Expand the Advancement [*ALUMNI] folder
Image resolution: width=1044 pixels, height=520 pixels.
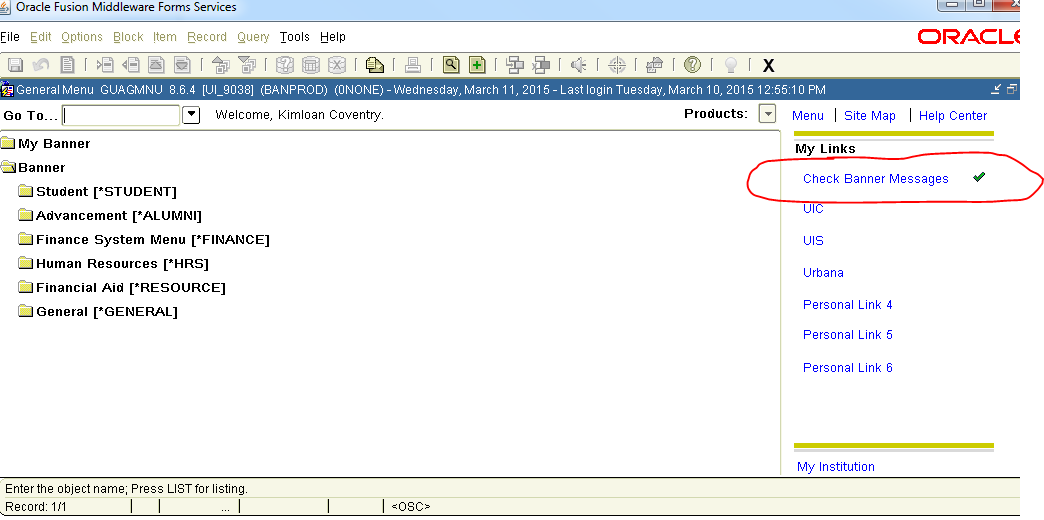[26, 216]
